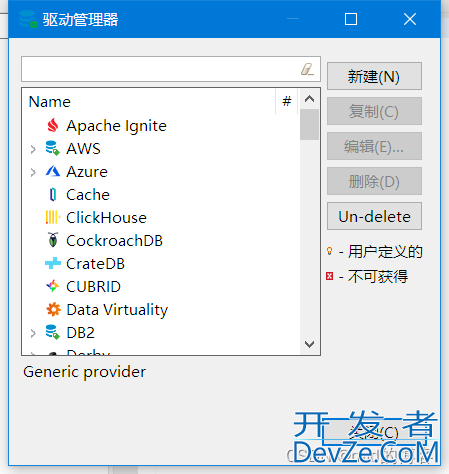The width and height of the screenshot is (449, 474).
Task: Click the 不可获得 legend text
Action: coord(378,276)
